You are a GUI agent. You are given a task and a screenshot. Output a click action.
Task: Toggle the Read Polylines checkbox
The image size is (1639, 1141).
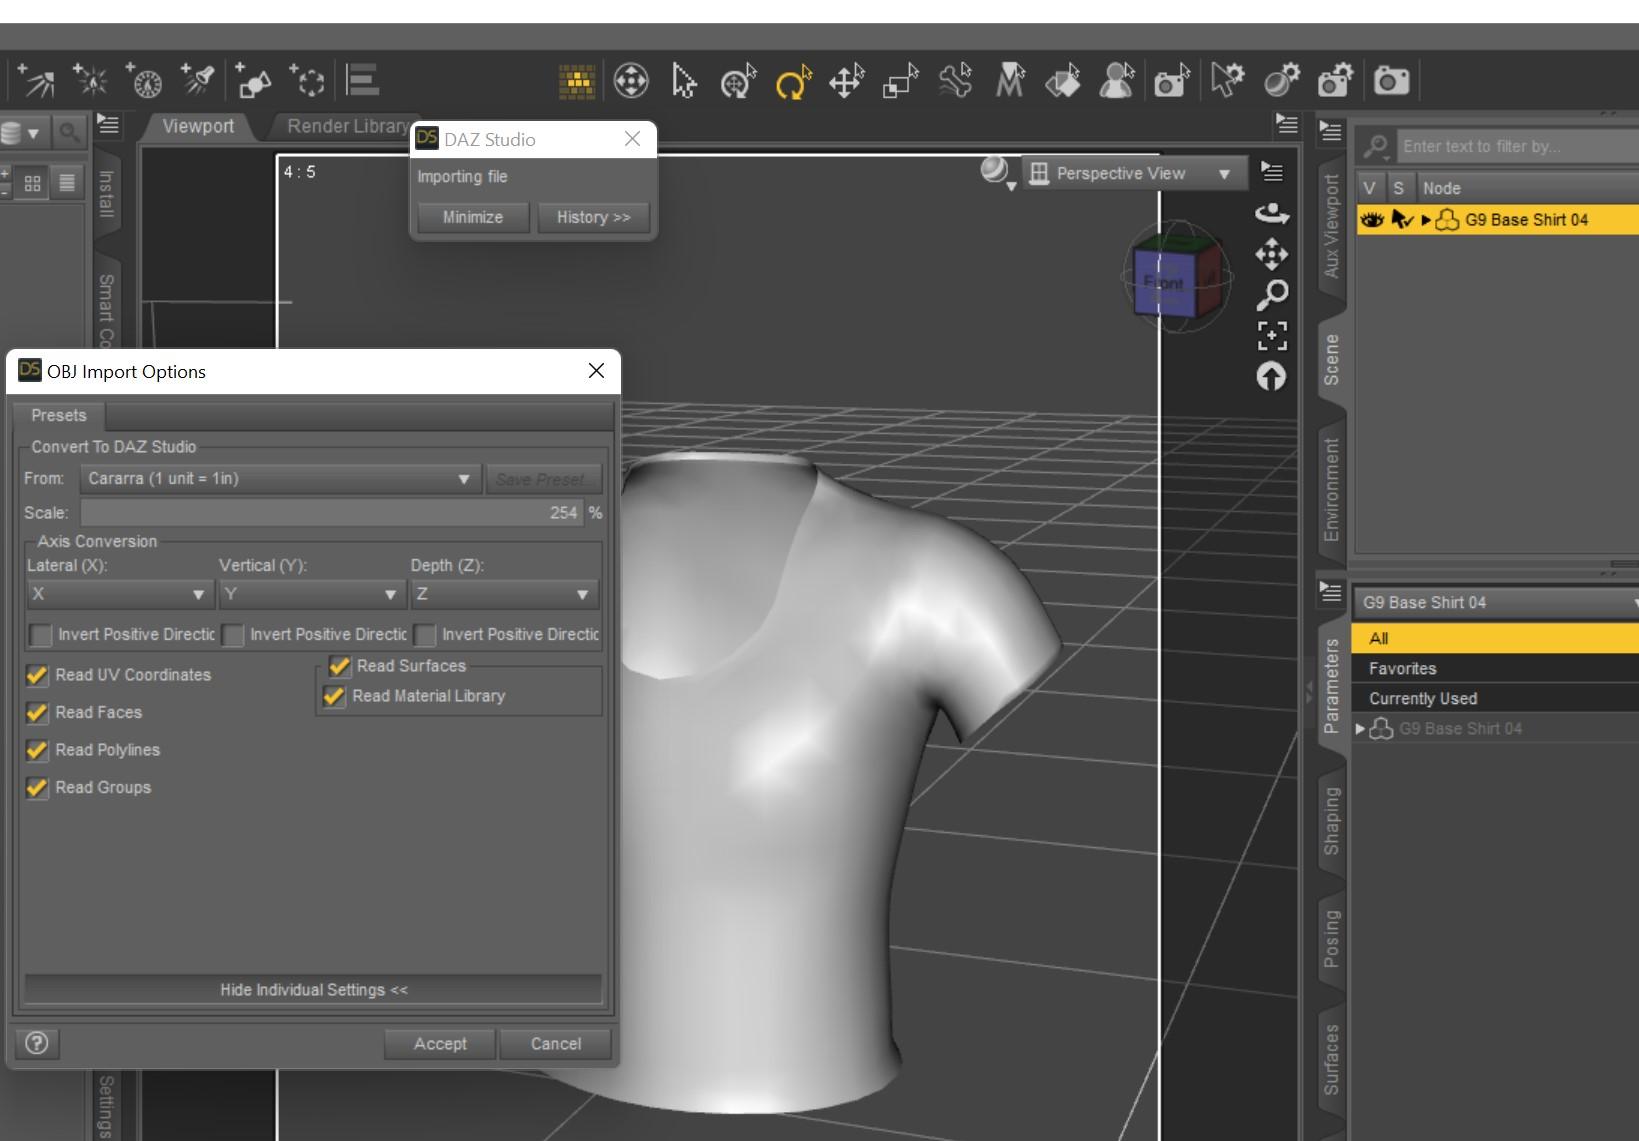click(x=37, y=750)
